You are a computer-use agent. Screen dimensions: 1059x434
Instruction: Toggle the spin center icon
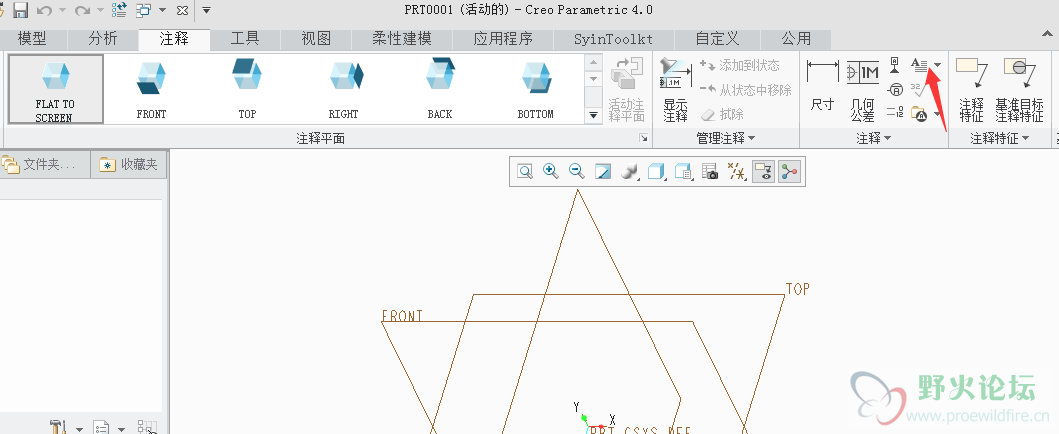click(x=789, y=171)
